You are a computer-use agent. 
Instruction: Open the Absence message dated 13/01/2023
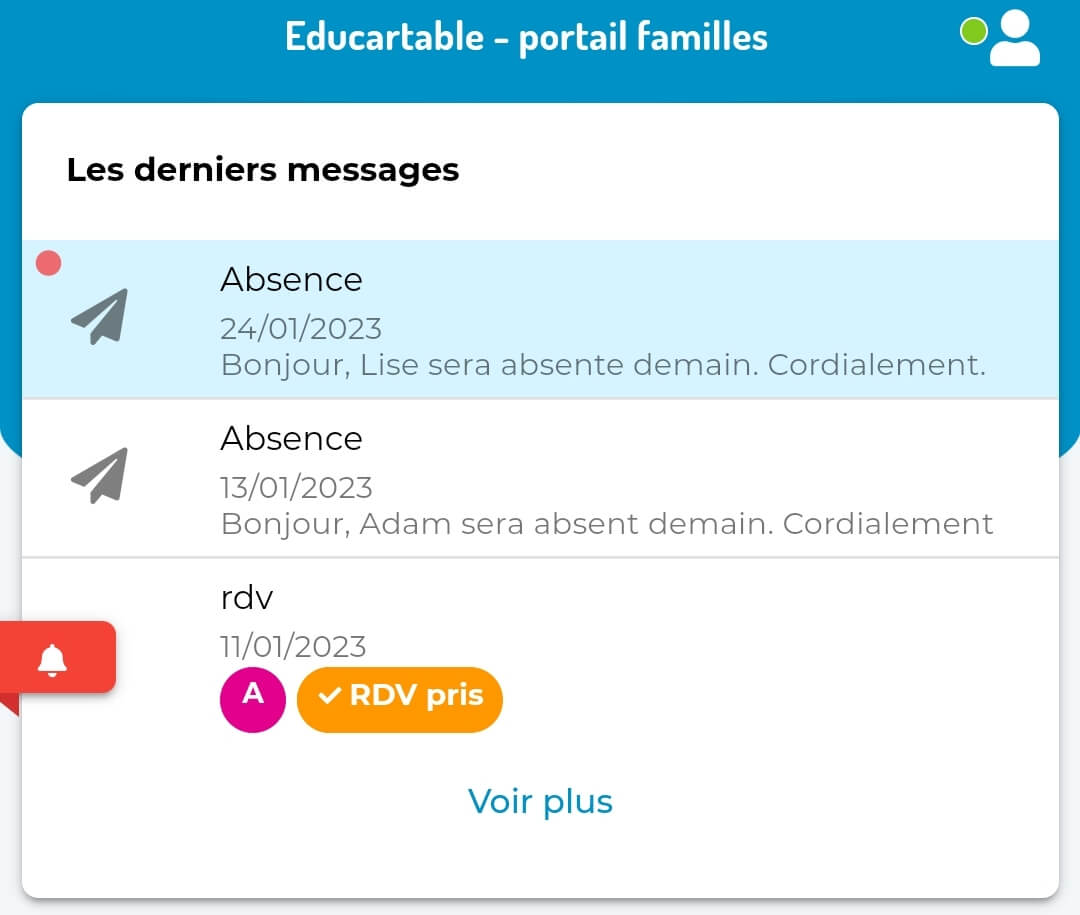tap(540, 478)
